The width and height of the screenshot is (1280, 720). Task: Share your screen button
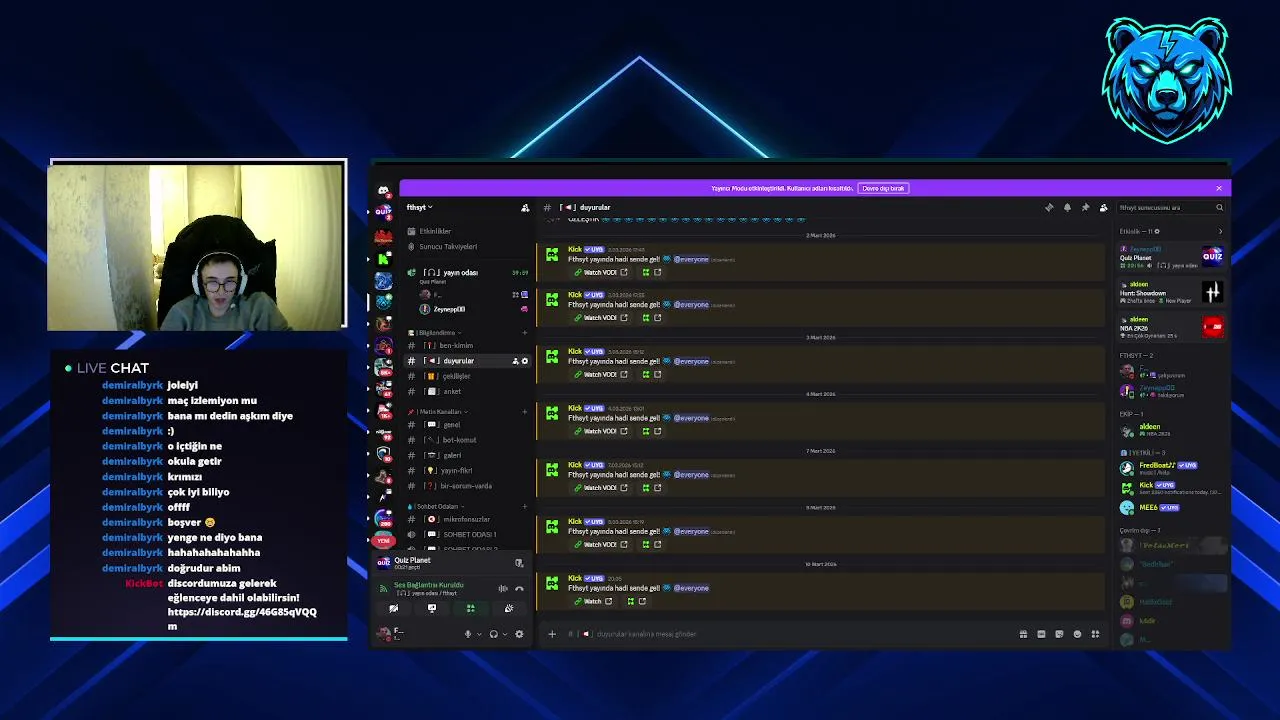click(432, 608)
